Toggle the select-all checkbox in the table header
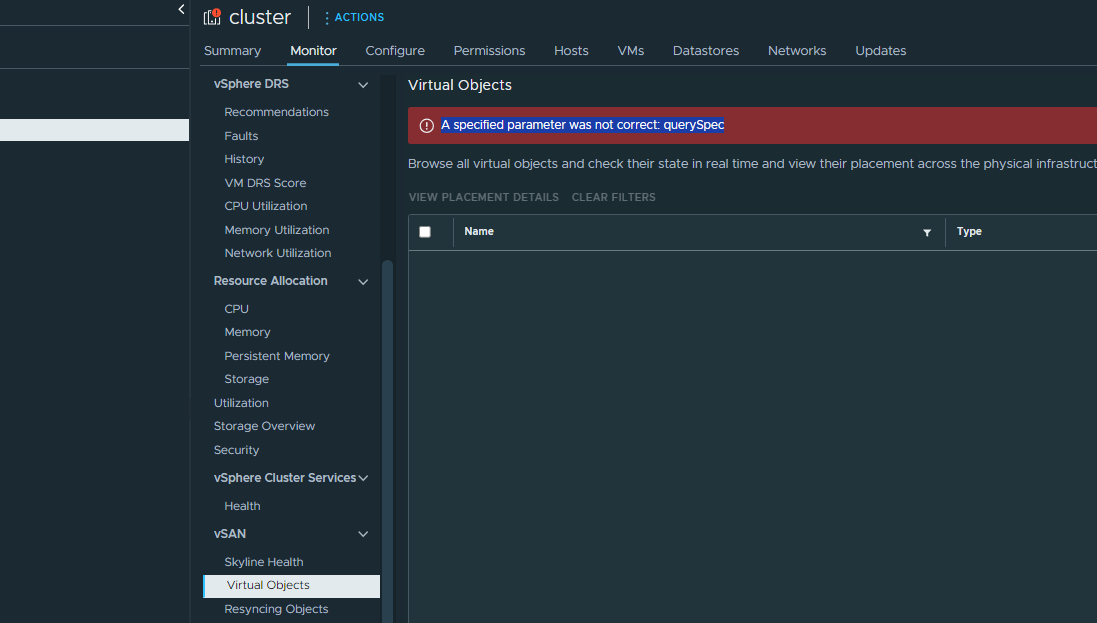Viewport: 1097px width, 623px height. coord(424,231)
